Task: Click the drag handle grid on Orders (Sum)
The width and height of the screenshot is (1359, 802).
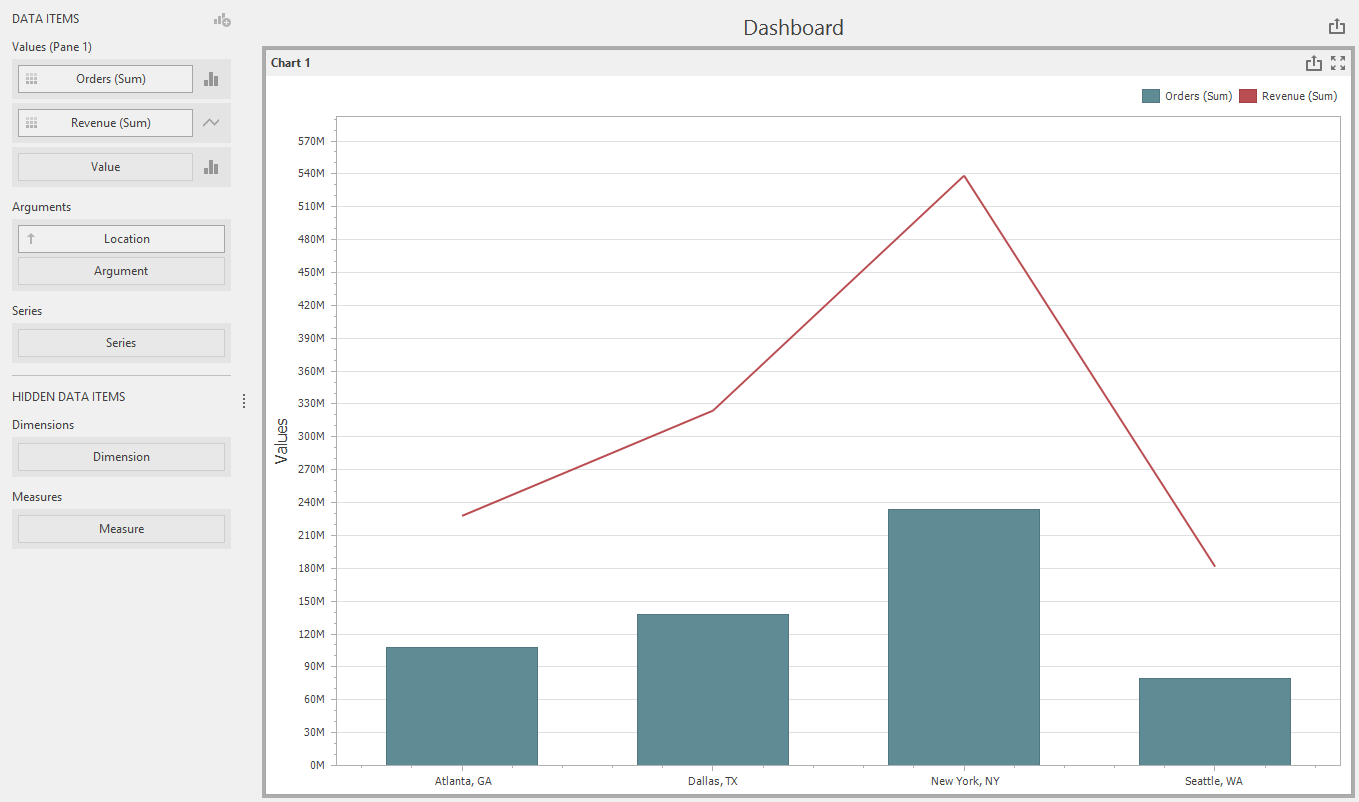Action: pyautogui.click(x=32, y=79)
